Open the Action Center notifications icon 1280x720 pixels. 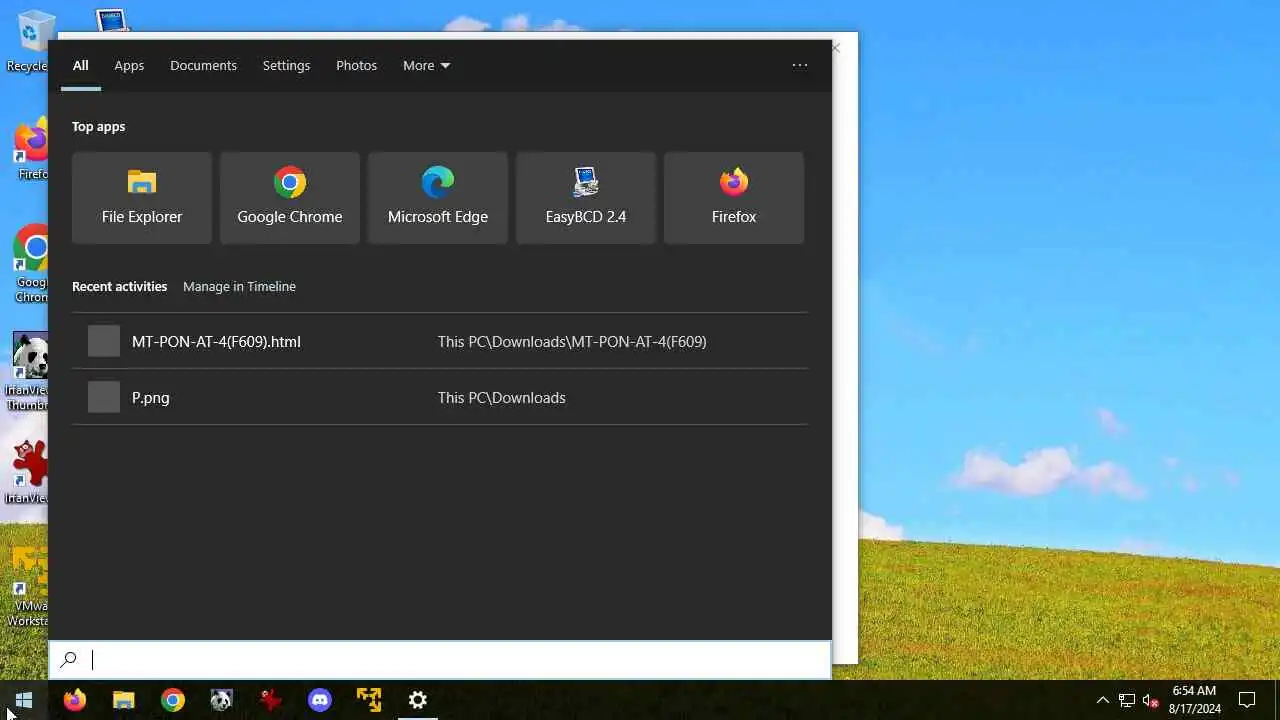pos(1247,700)
